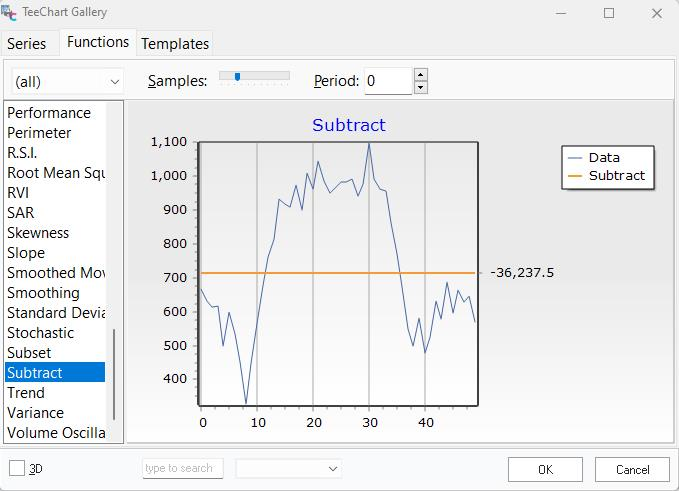Image resolution: width=679 pixels, height=491 pixels.
Task: Switch to the Series tab
Action: coord(27,44)
